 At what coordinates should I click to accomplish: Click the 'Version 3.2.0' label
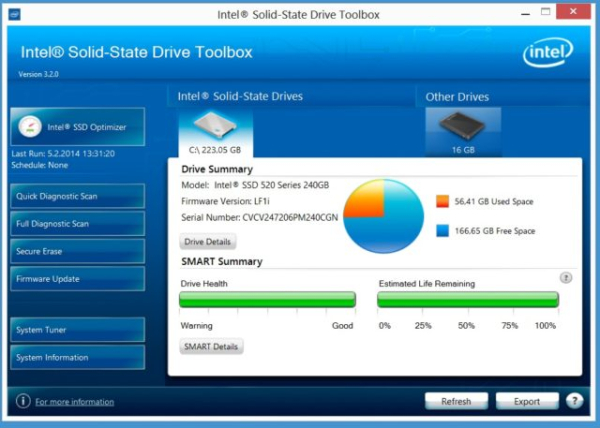(x=38, y=74)
